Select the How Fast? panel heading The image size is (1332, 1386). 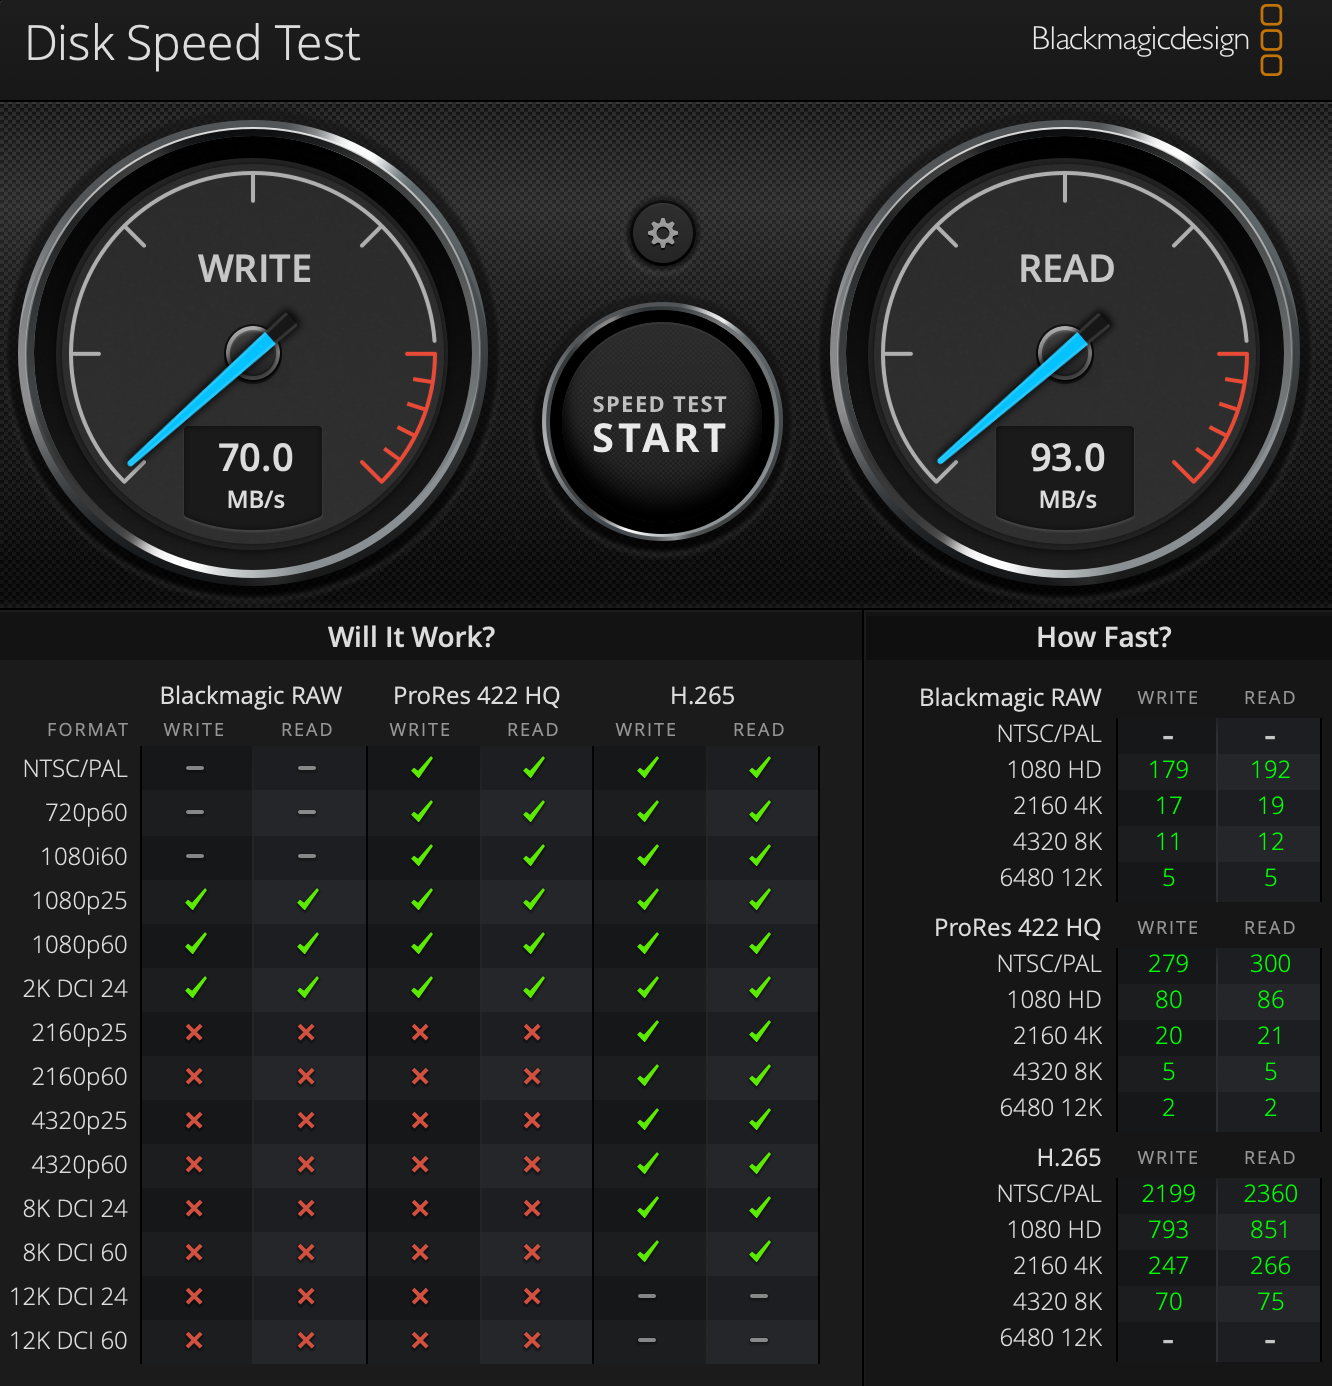pos(1103,637)
